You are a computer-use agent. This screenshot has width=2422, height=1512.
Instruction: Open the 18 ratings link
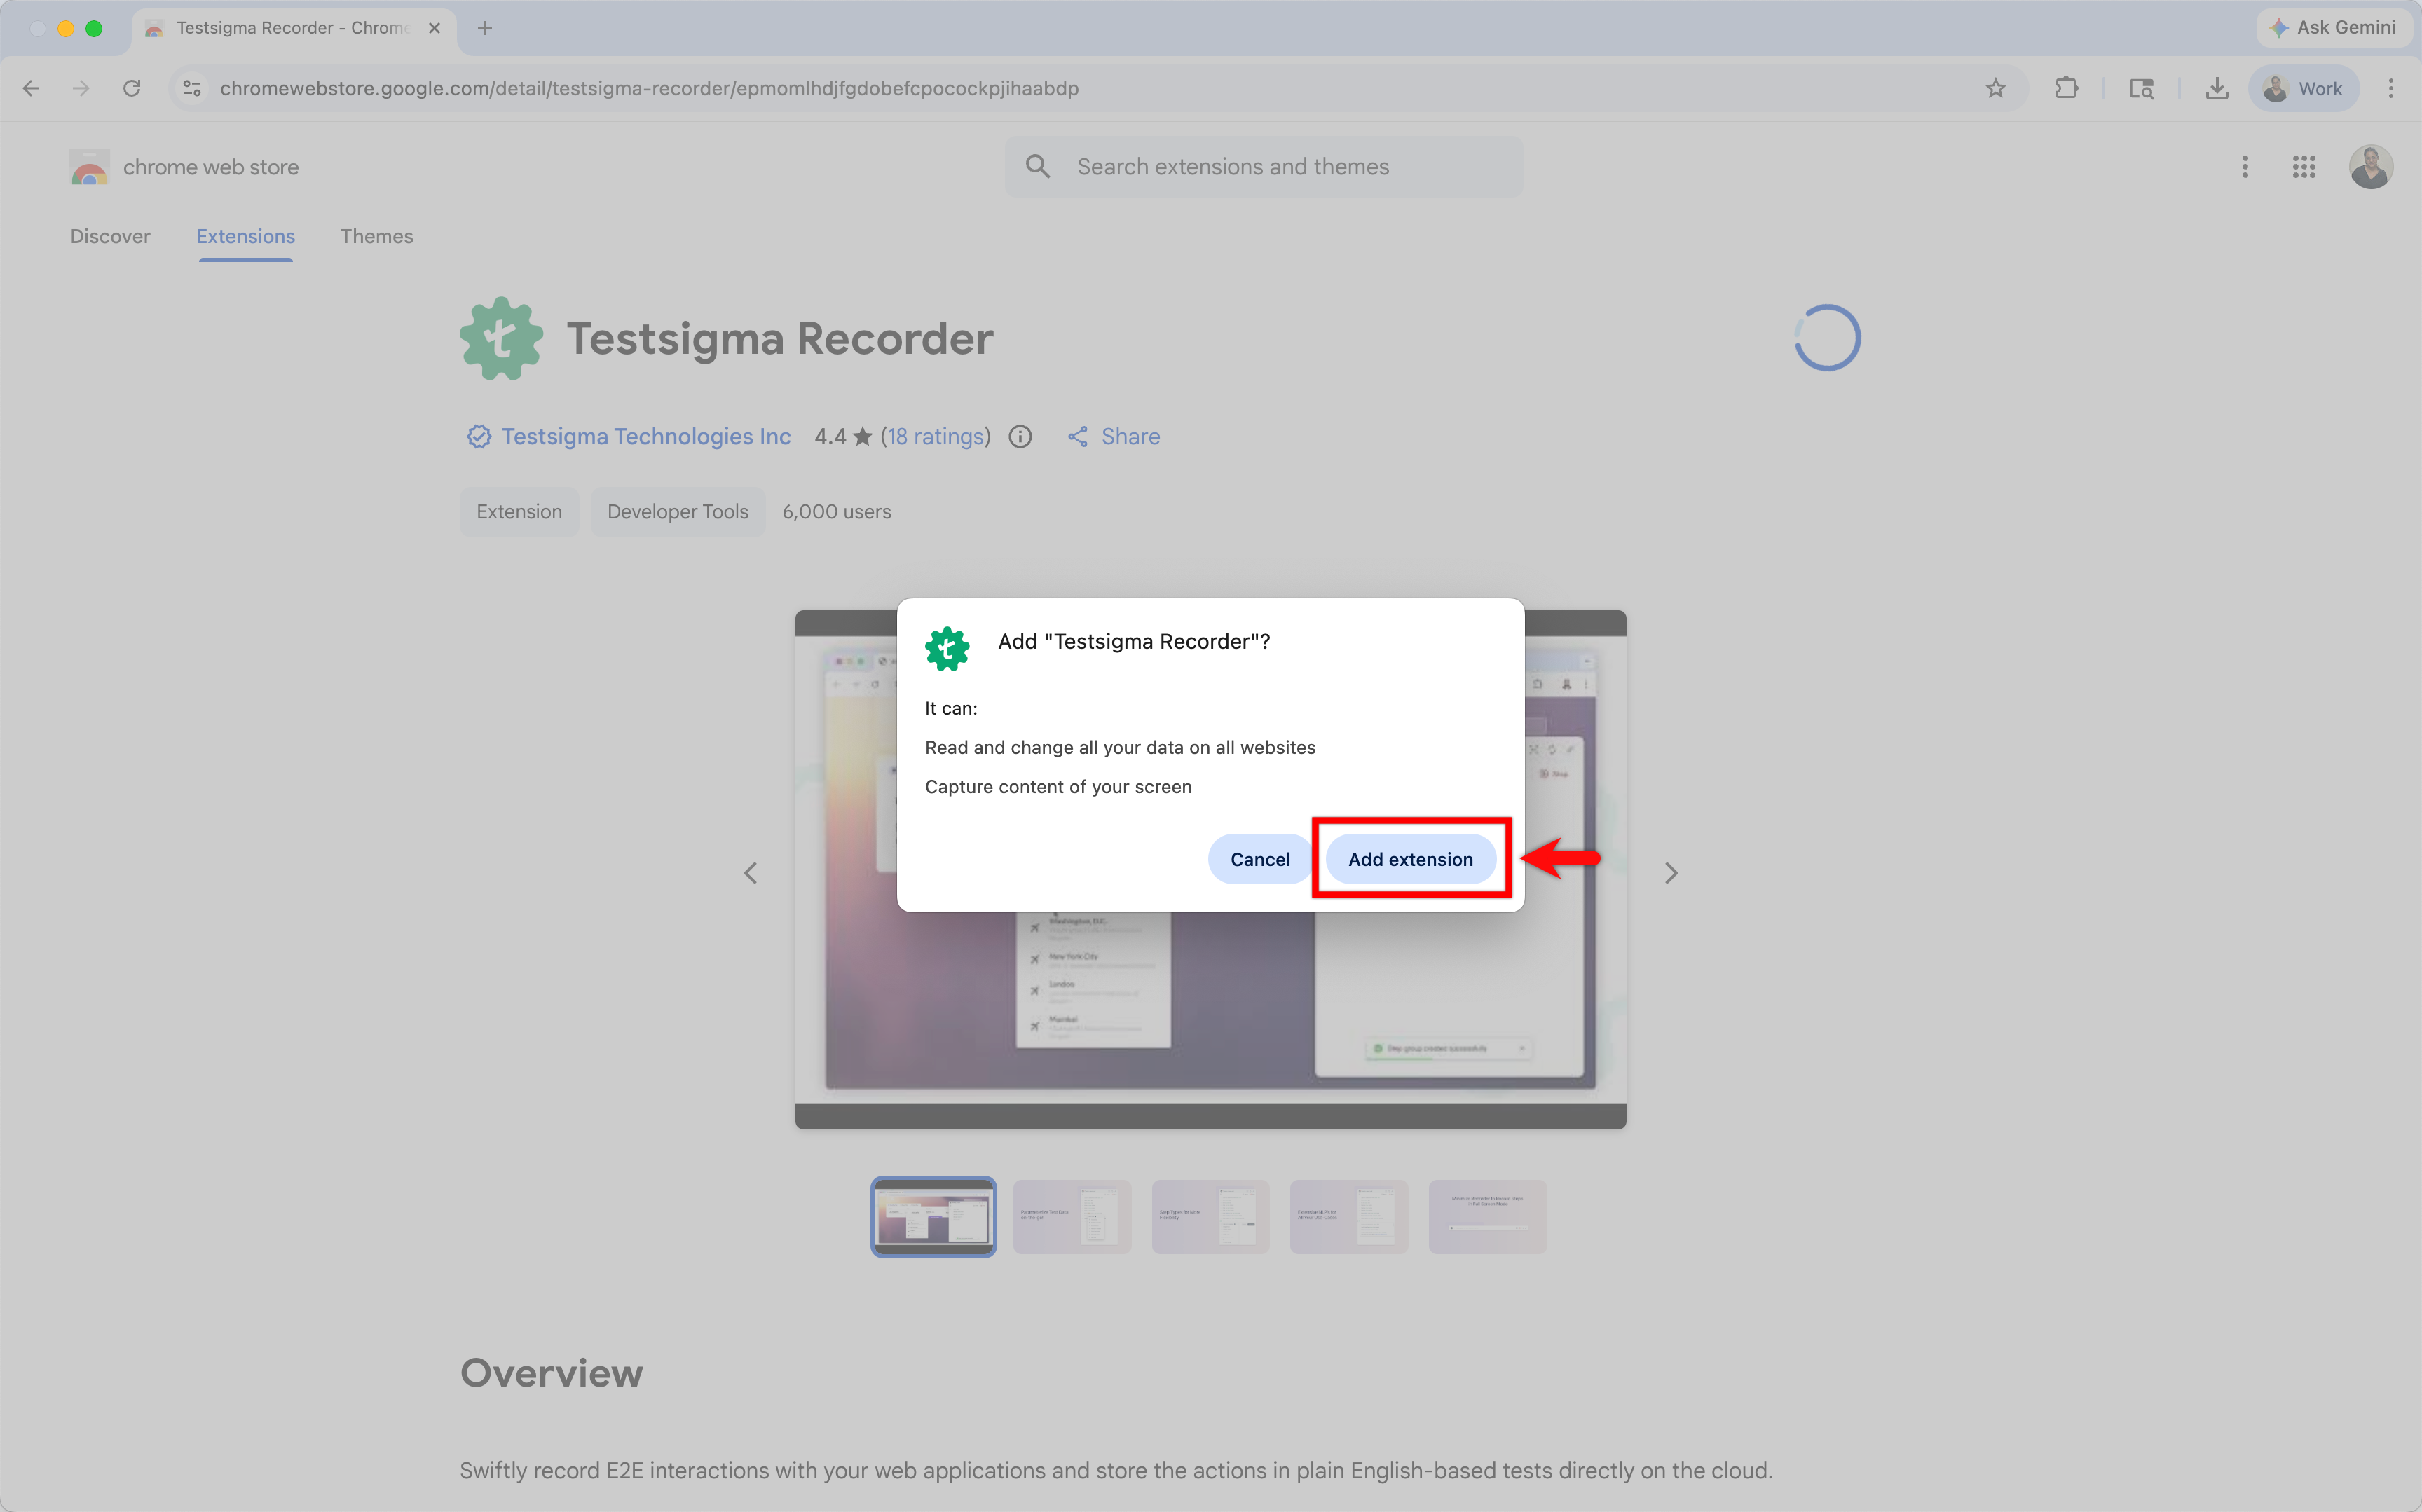click(x=936, y=436)
